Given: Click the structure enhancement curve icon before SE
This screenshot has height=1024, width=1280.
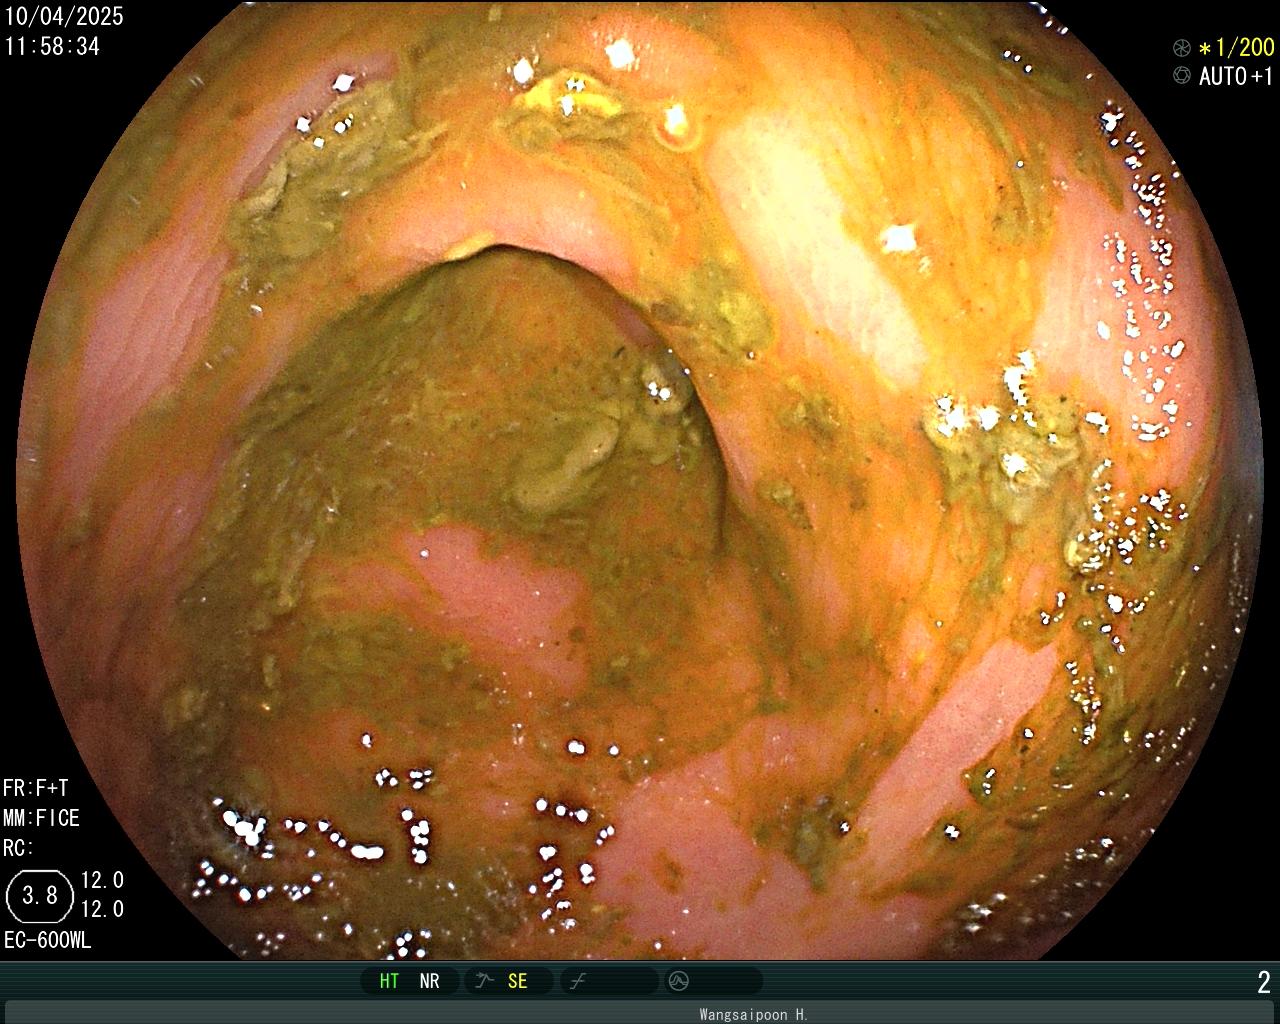Looking at the screenshot, I should pyautogui.click(x=485, y=981).
